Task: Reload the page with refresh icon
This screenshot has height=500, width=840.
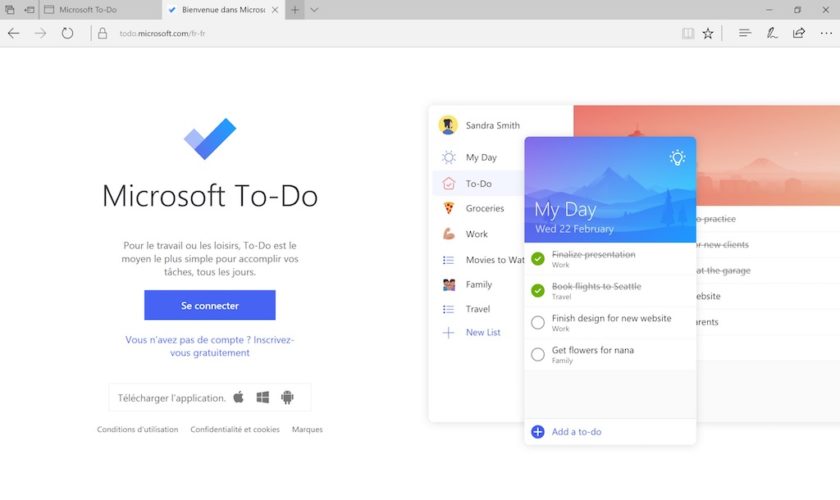Action: click(67, 33)
